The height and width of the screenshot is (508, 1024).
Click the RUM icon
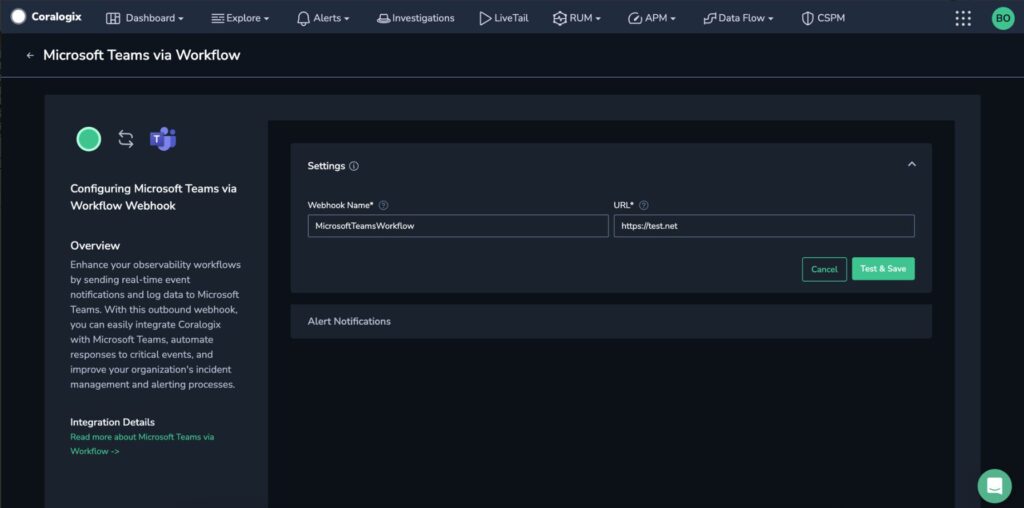point(560,18)
